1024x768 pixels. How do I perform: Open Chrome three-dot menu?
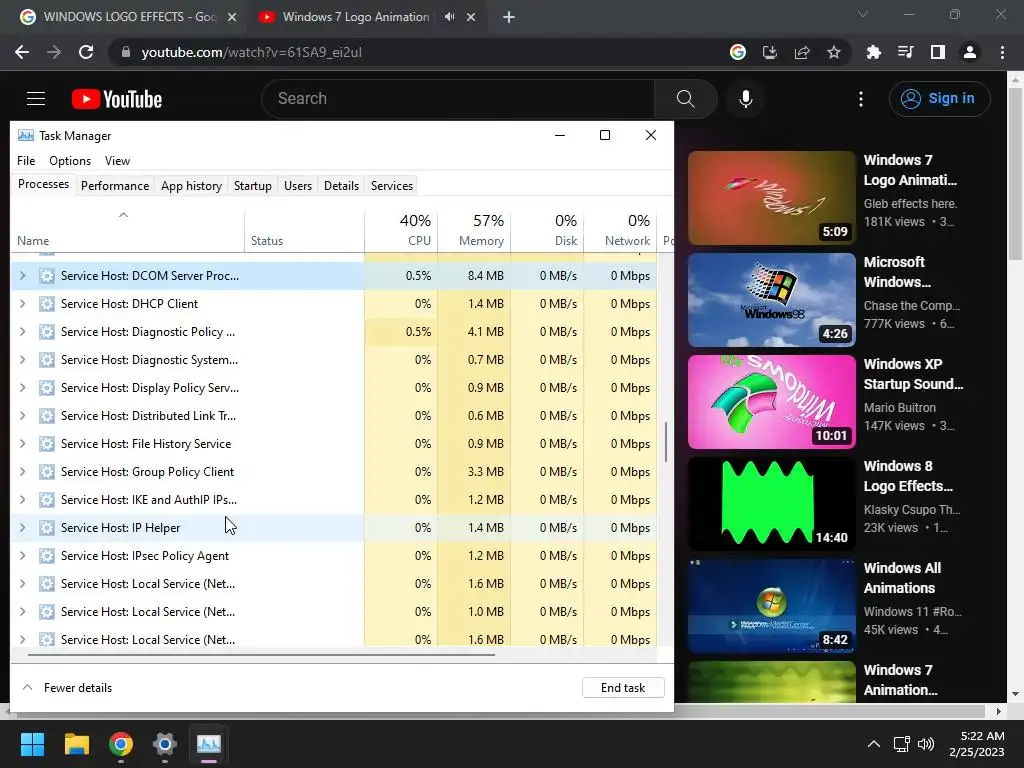click(1002, 52)
